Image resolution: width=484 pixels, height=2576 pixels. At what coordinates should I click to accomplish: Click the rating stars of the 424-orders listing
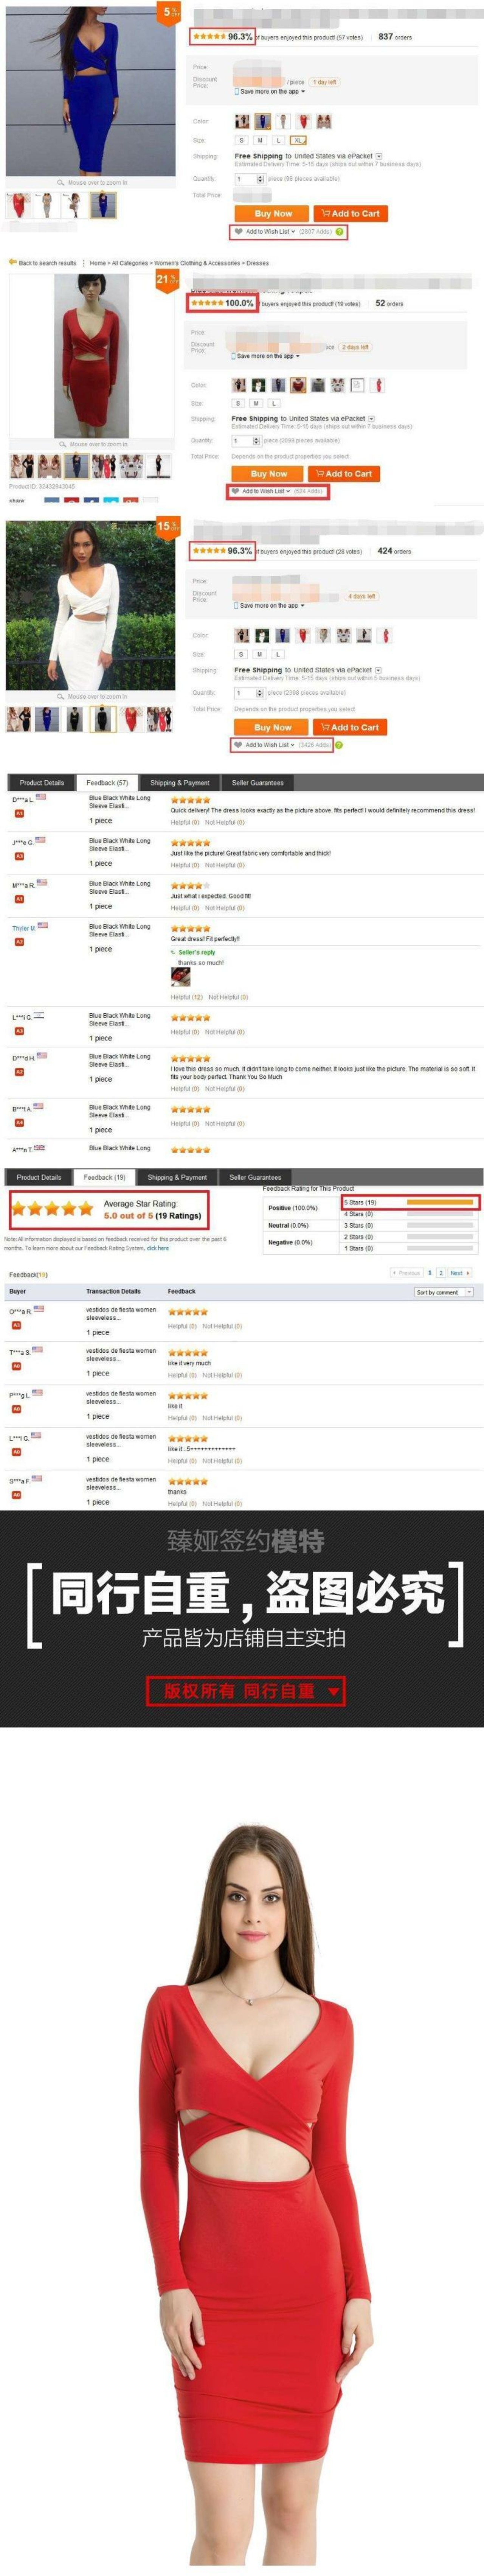[x=209, y=551]
